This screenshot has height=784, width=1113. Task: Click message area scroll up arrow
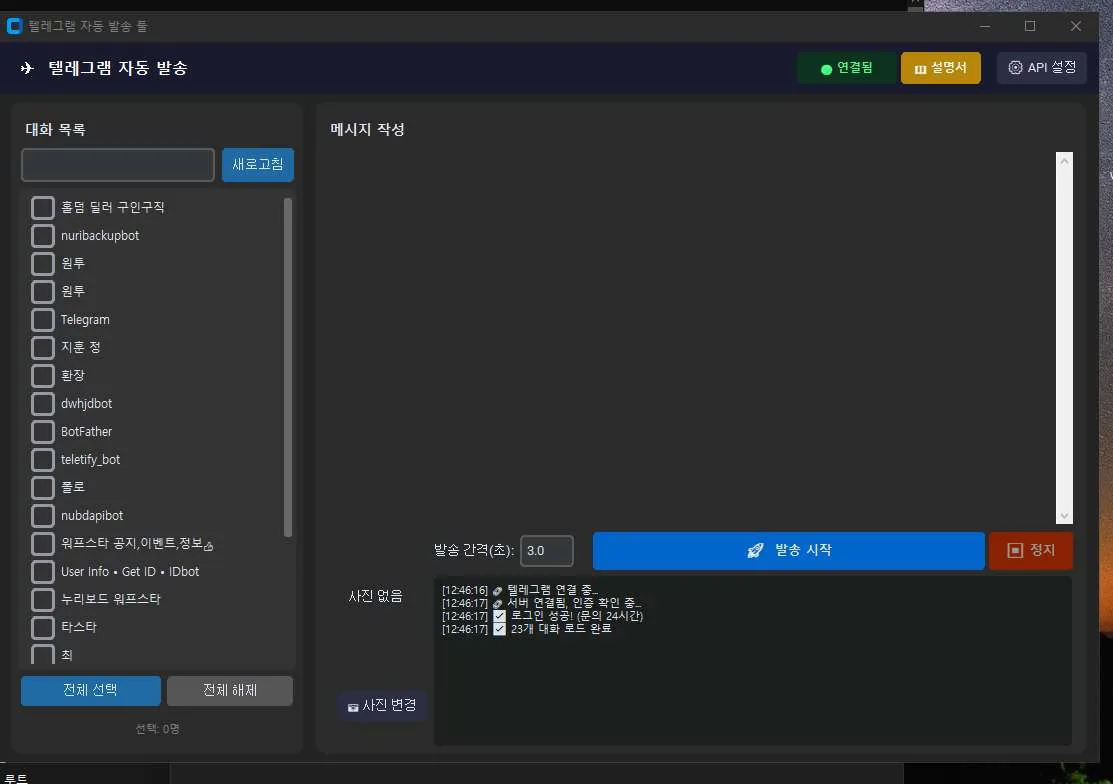pyautogui.click(x=1064, y=161)
